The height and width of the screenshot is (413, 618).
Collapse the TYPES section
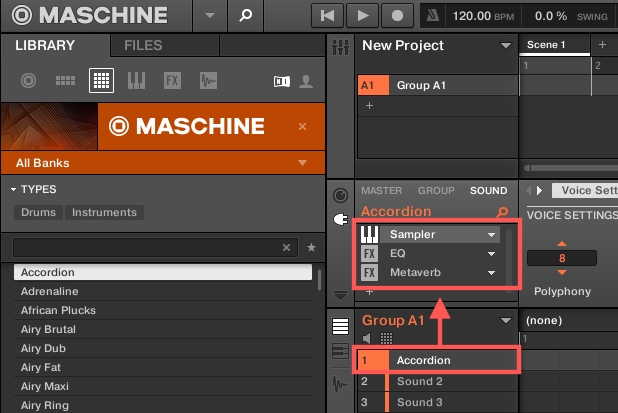point(13,190)
